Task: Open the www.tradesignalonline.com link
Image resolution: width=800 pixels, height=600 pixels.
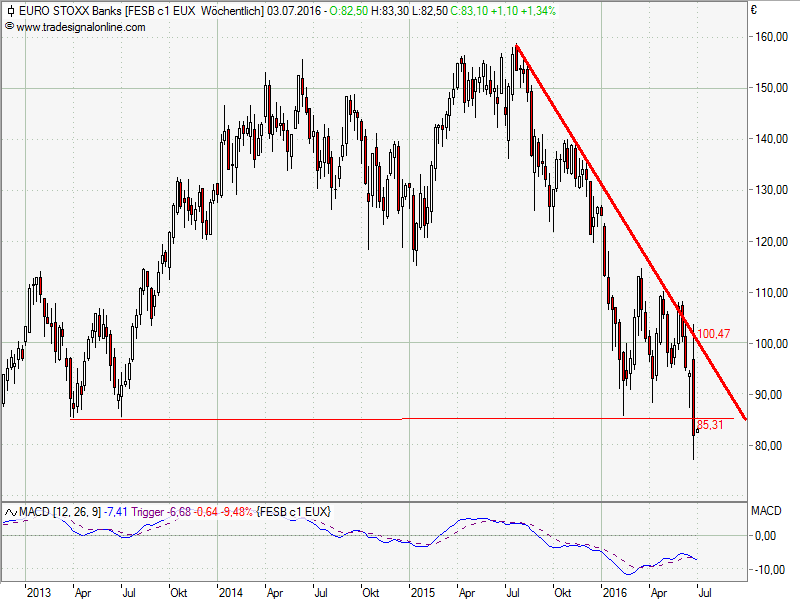Action: point(80,27)
